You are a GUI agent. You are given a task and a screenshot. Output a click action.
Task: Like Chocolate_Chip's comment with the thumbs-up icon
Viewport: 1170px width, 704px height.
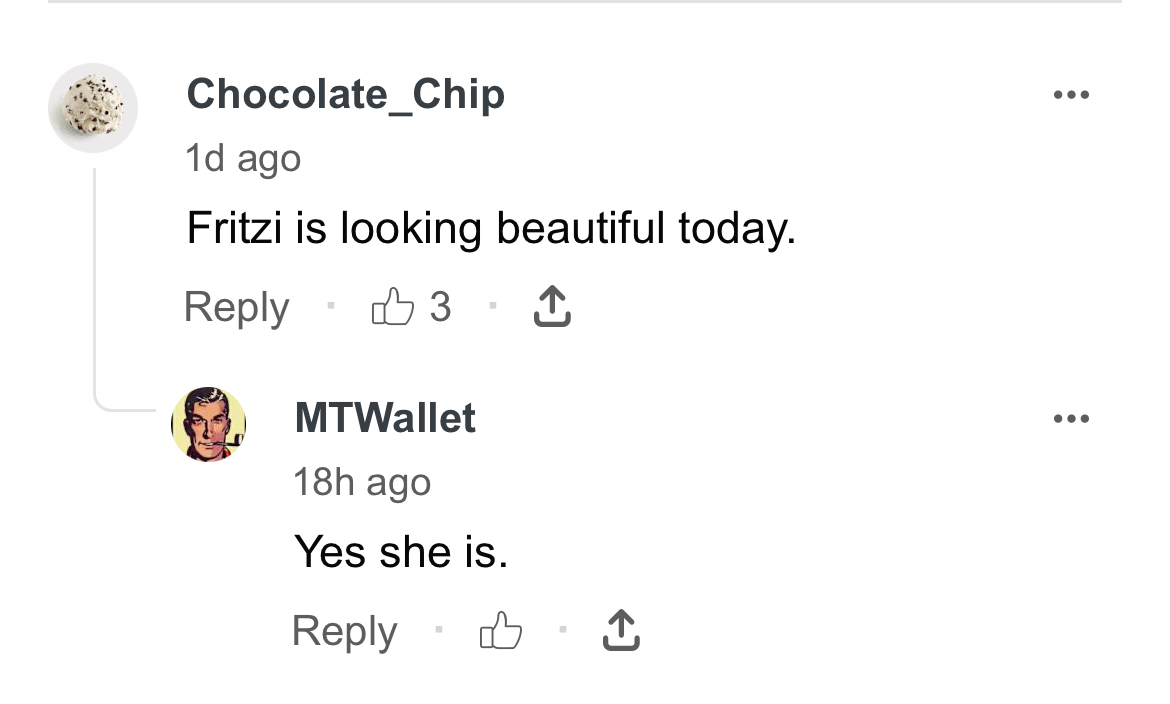click(x=392, y=307)
